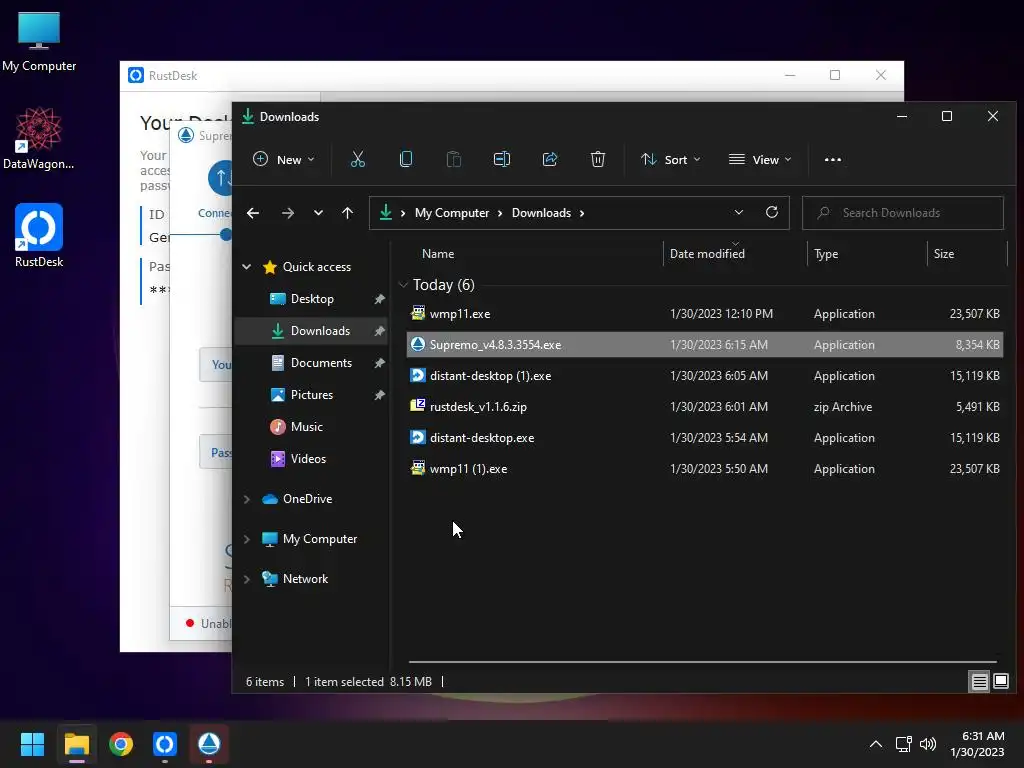Open DataWagon desktop shortcut icon
This screenshot has width=1024, height=768.
coord(39,138)
